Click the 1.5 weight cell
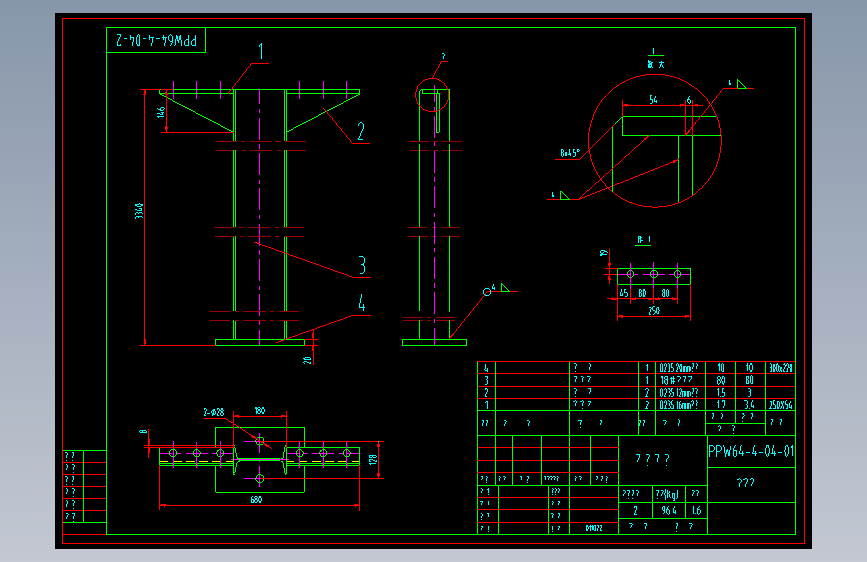 [x=721, y=393]
